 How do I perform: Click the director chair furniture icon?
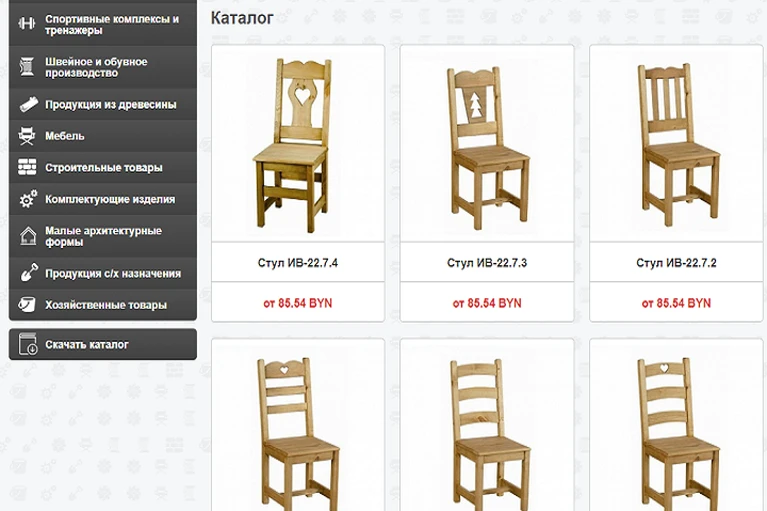[x=27, y=135]
